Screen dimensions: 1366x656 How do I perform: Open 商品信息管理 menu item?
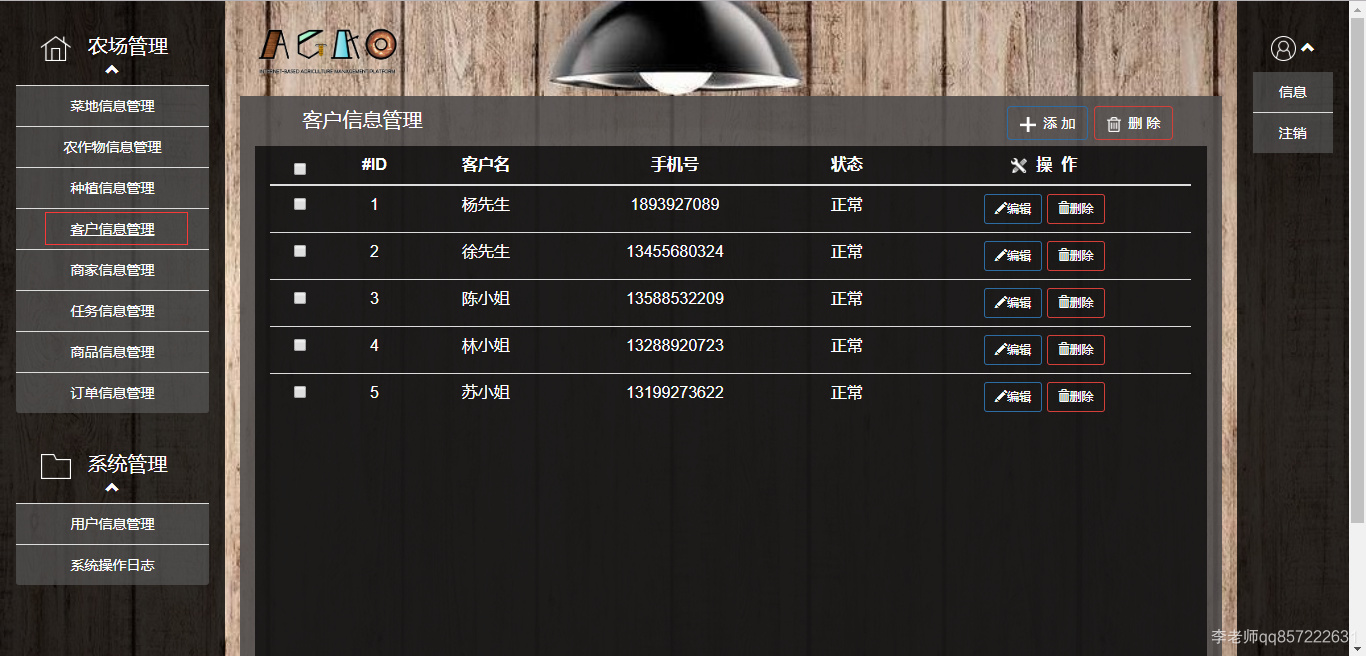(x=112, y=352)
